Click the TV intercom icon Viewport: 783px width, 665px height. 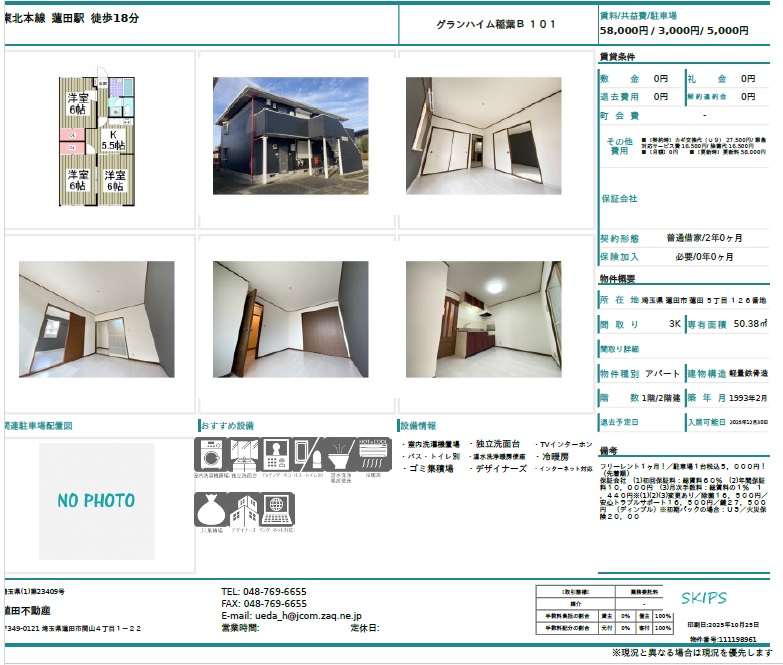click(277, 457)
